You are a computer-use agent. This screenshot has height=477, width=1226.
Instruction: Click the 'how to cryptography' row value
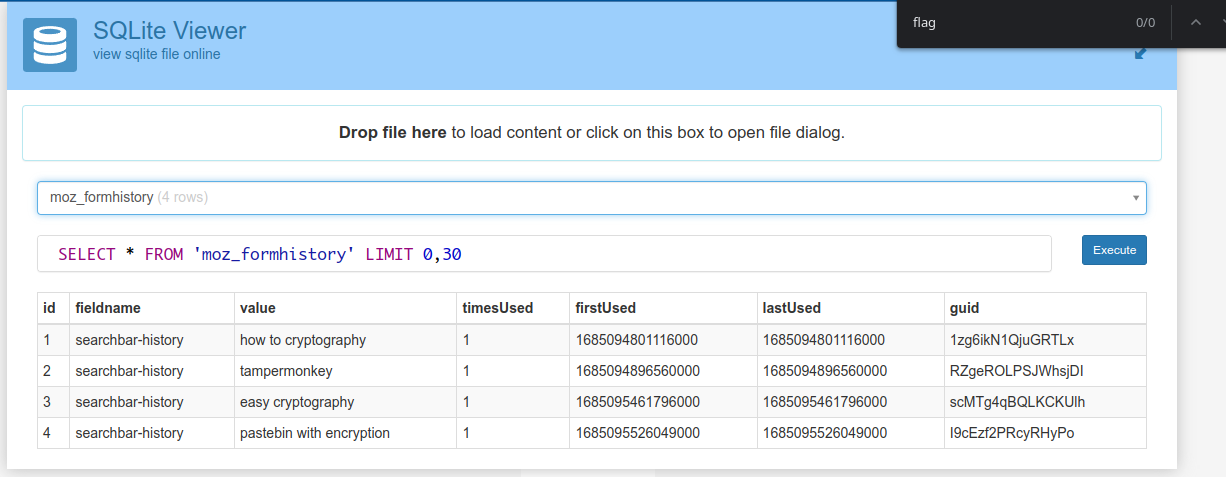pyautogui.click(x=303, y=340)
